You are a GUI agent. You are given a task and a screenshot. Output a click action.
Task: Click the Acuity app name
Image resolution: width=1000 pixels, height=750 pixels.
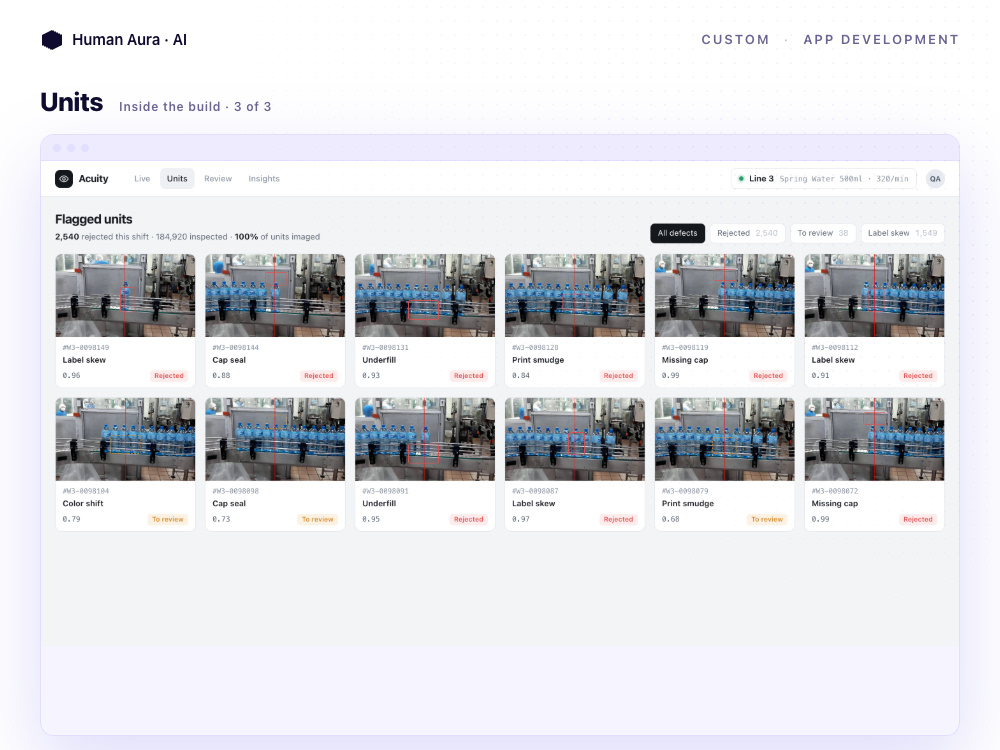[94, 179]
